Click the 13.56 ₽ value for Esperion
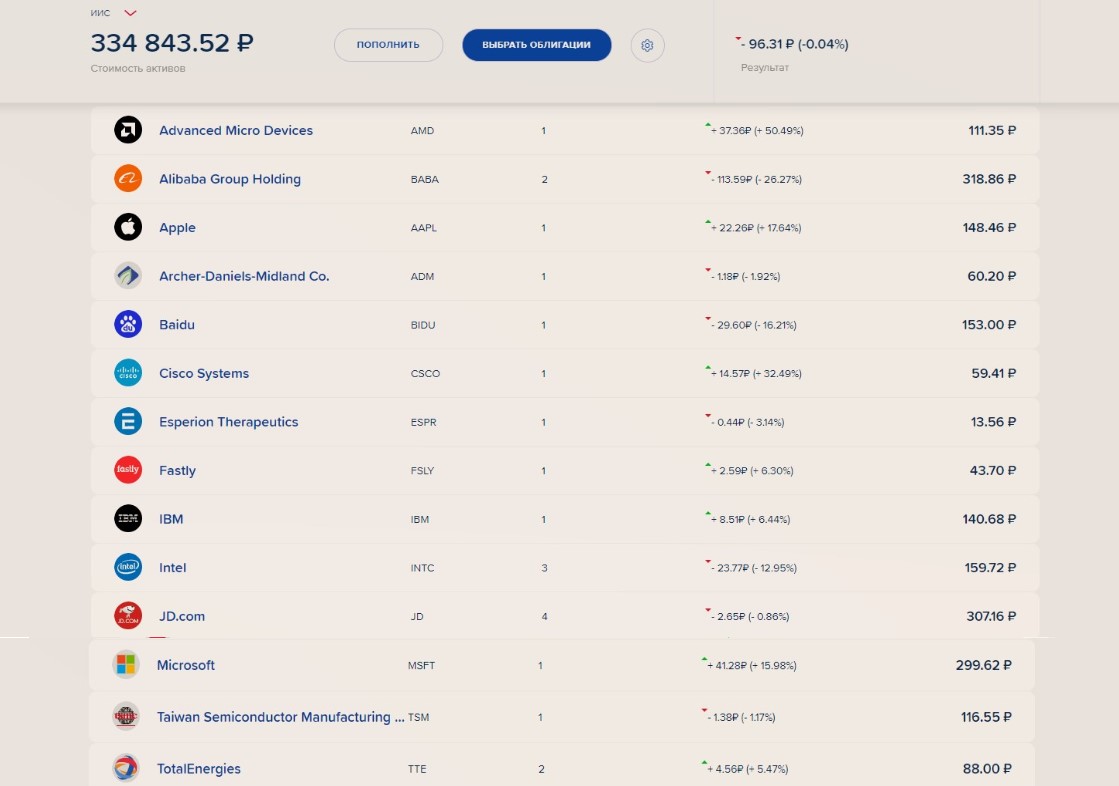The image size is (1119, 786). (993, 422)
